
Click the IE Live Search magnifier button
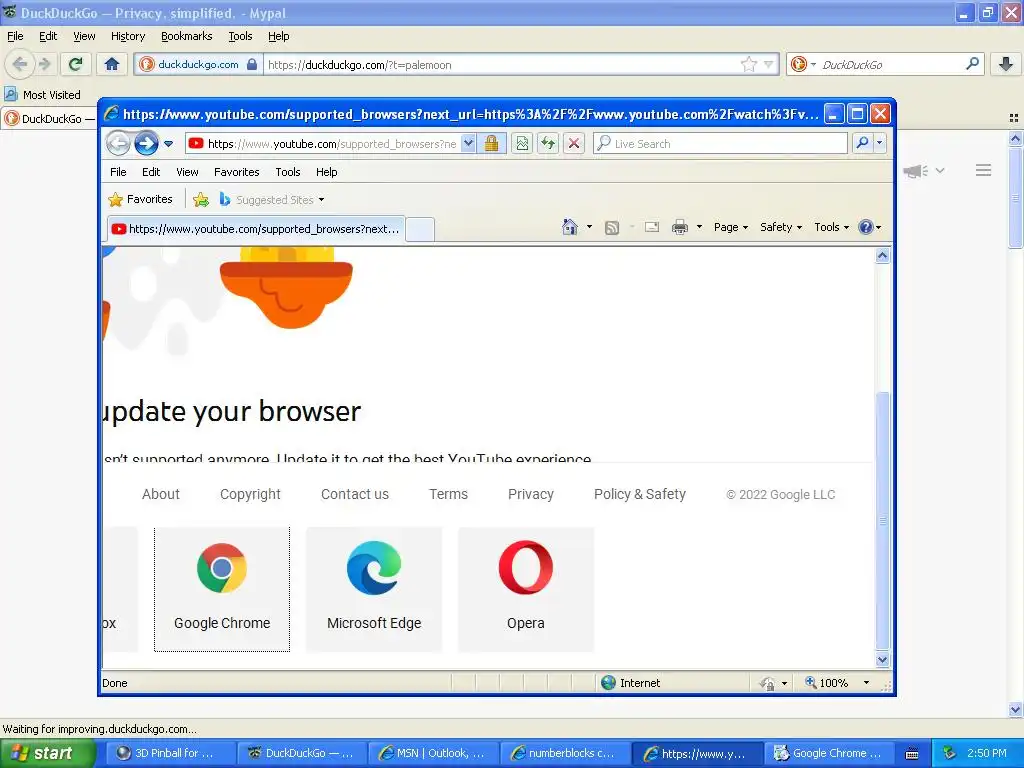coord(863,143)
